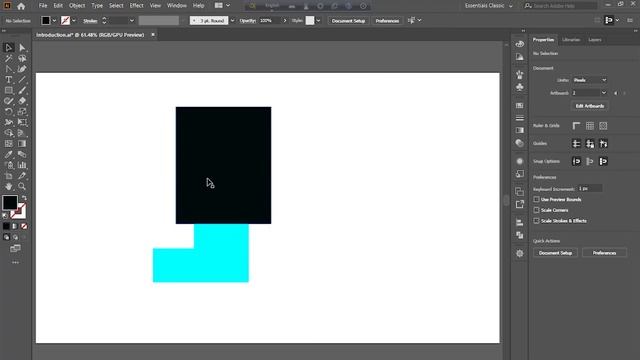The width and height of the screenshot is (640, 360).
Task: Change screen mode at toolbar bottom
Action: click(16, 248)
